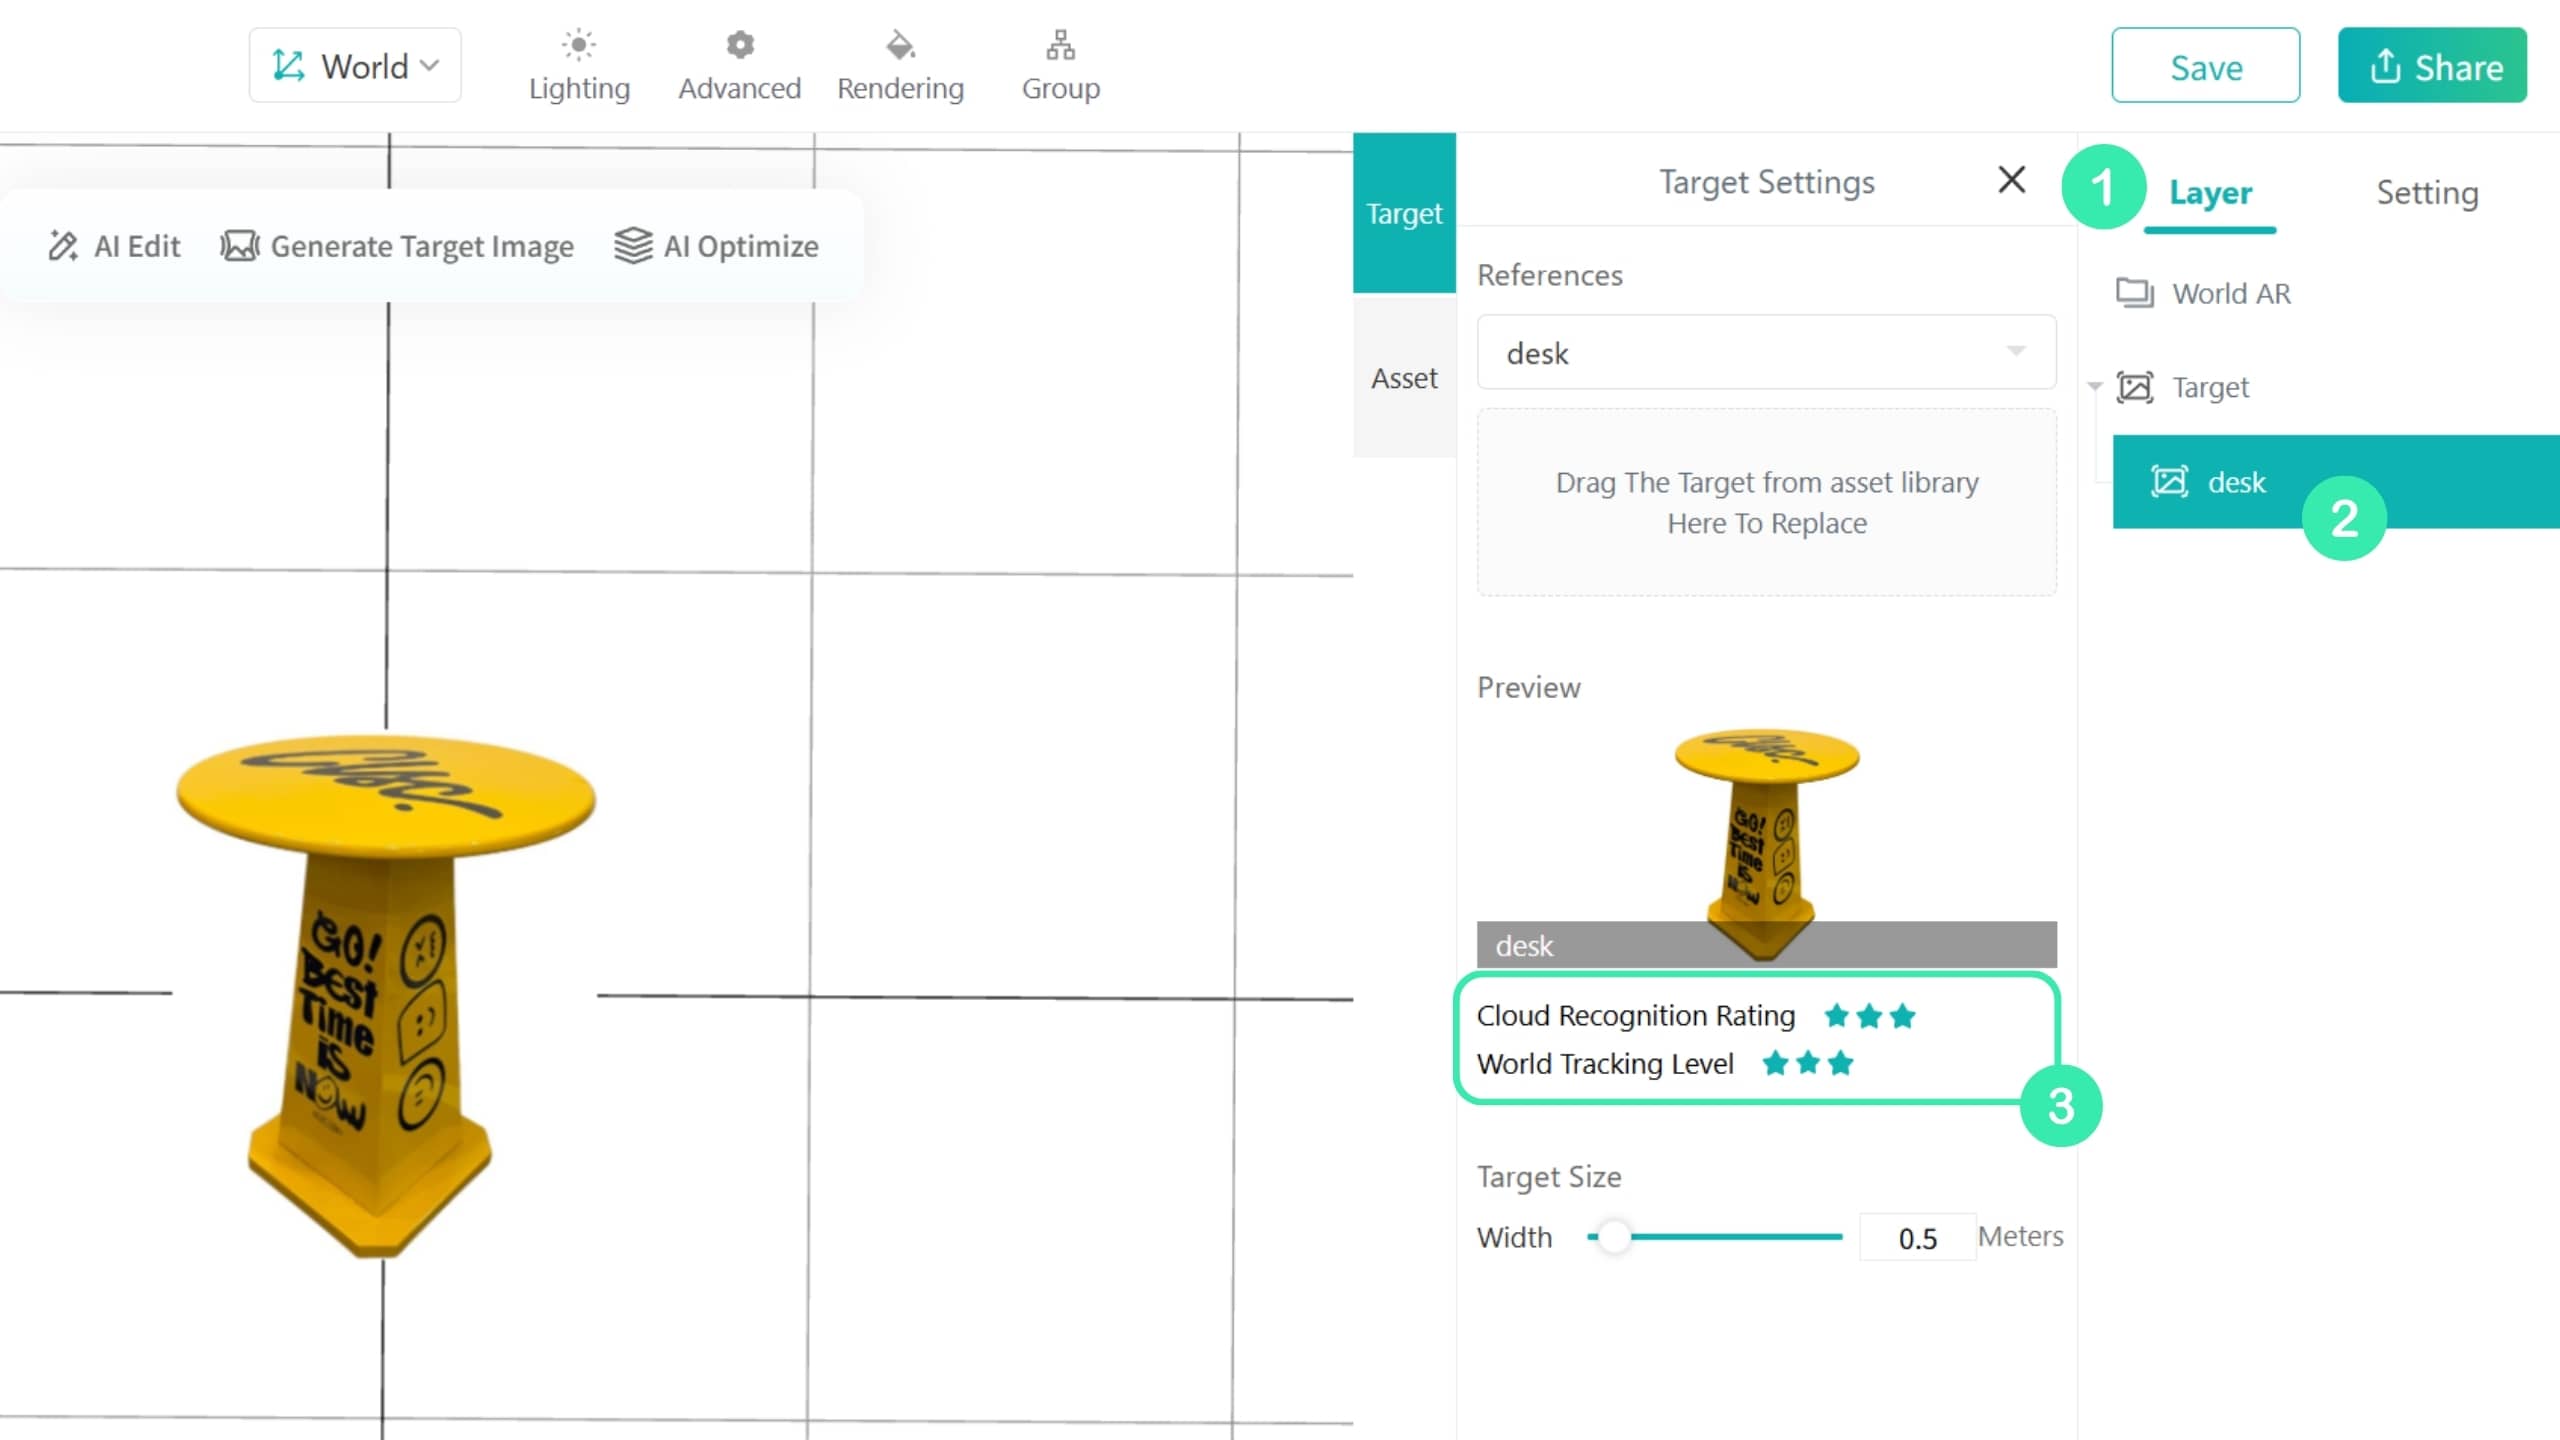Open the Advanced gear settings
The height and width of the screenshot is (1440, 2560).
point(739,66)
